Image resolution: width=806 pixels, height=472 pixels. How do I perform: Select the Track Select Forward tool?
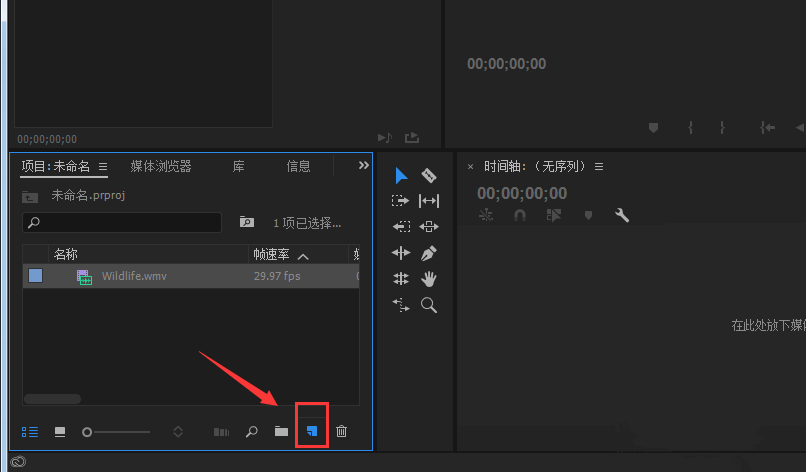coord(400,201)
